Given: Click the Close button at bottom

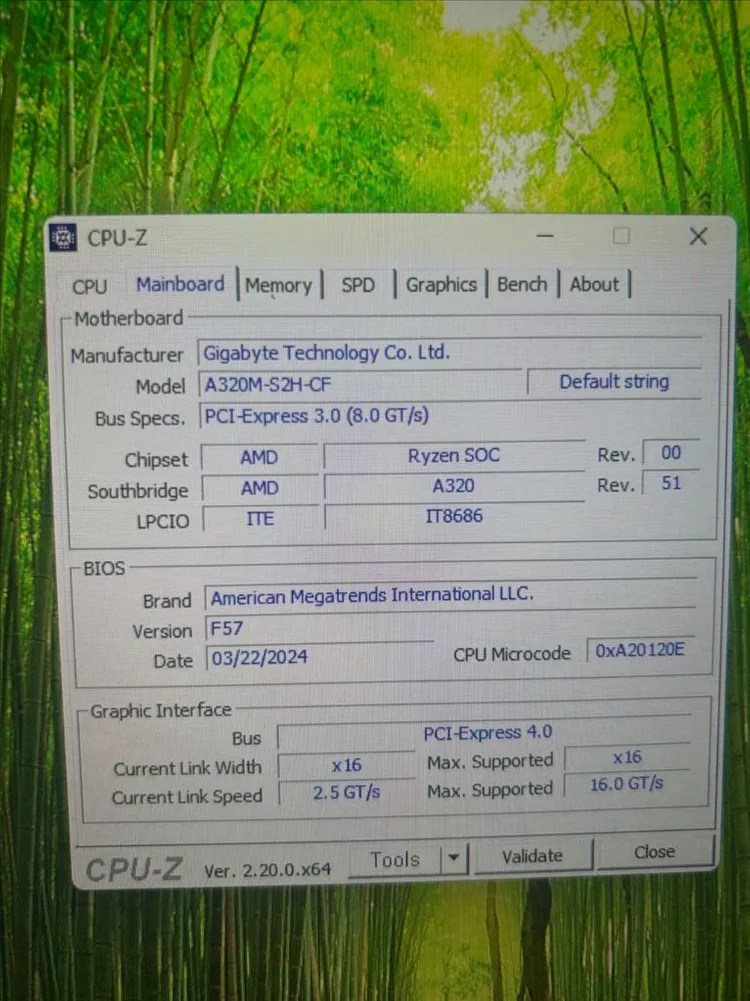Looking at the screenshot, I should (x=654, y=852).
